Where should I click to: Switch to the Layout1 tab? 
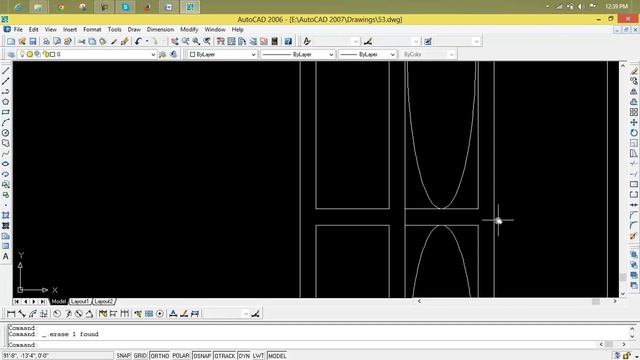pos(80,301)
